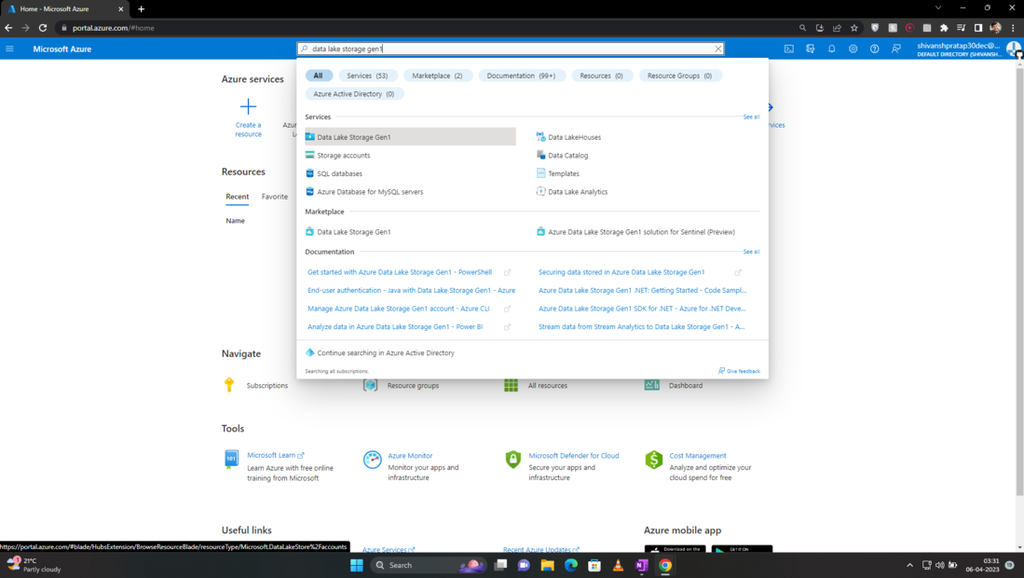Open Azure notifications bell

pyautogui.click(x=831, y=48)
